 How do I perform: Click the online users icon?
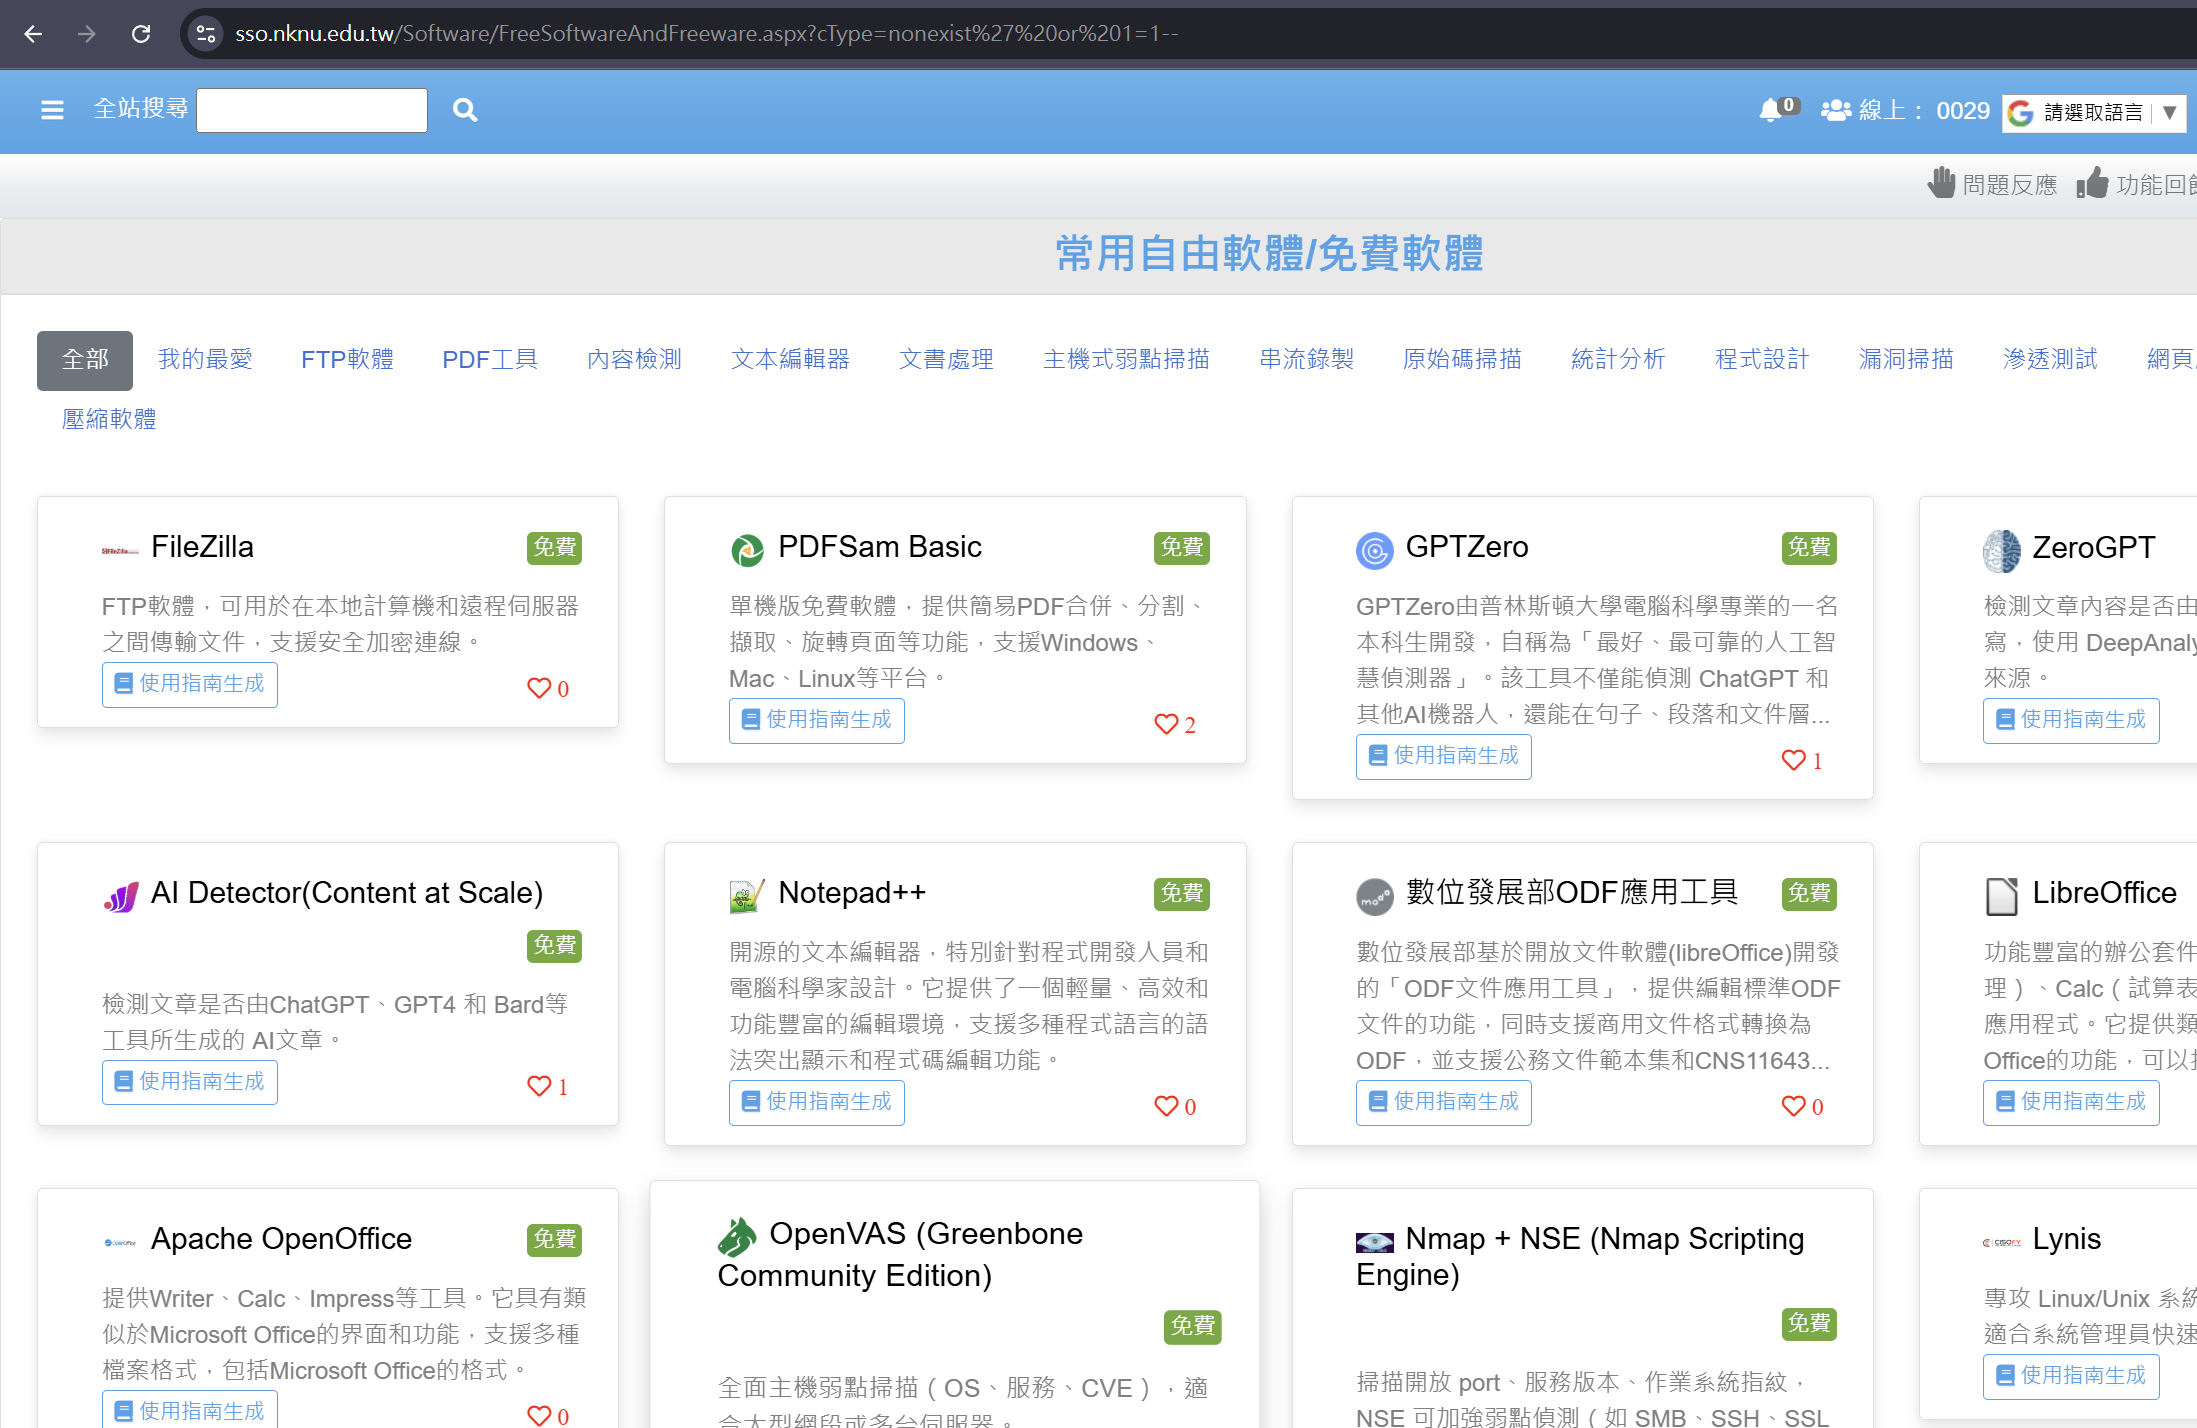[x=1836, y=110]
